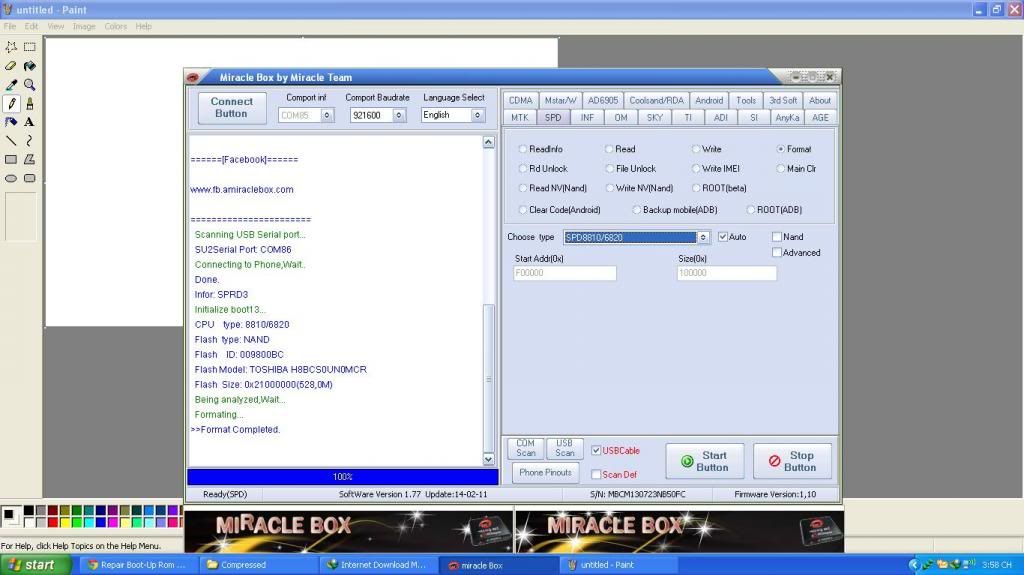Click the Stop Button
This screenshot has height=575, width=1024.
coord(792,461)
